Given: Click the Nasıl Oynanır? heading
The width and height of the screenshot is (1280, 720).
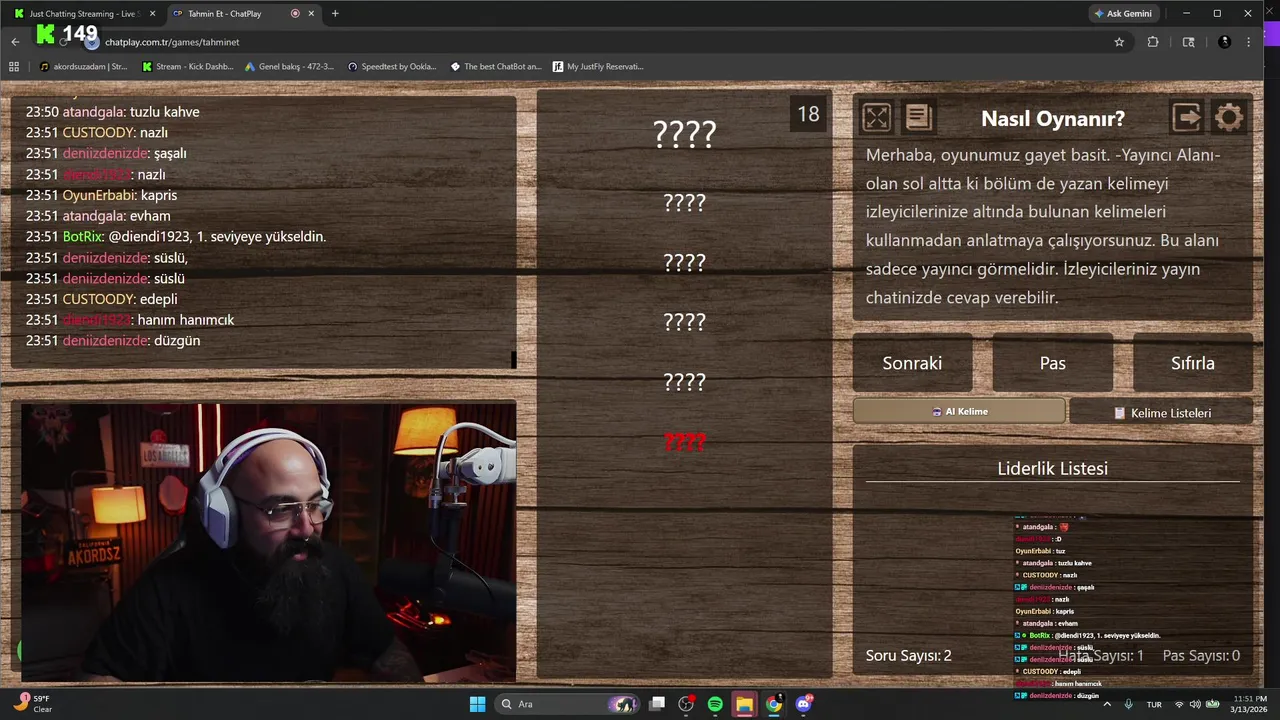Looking at the screenshot, I should (1053, 119).
